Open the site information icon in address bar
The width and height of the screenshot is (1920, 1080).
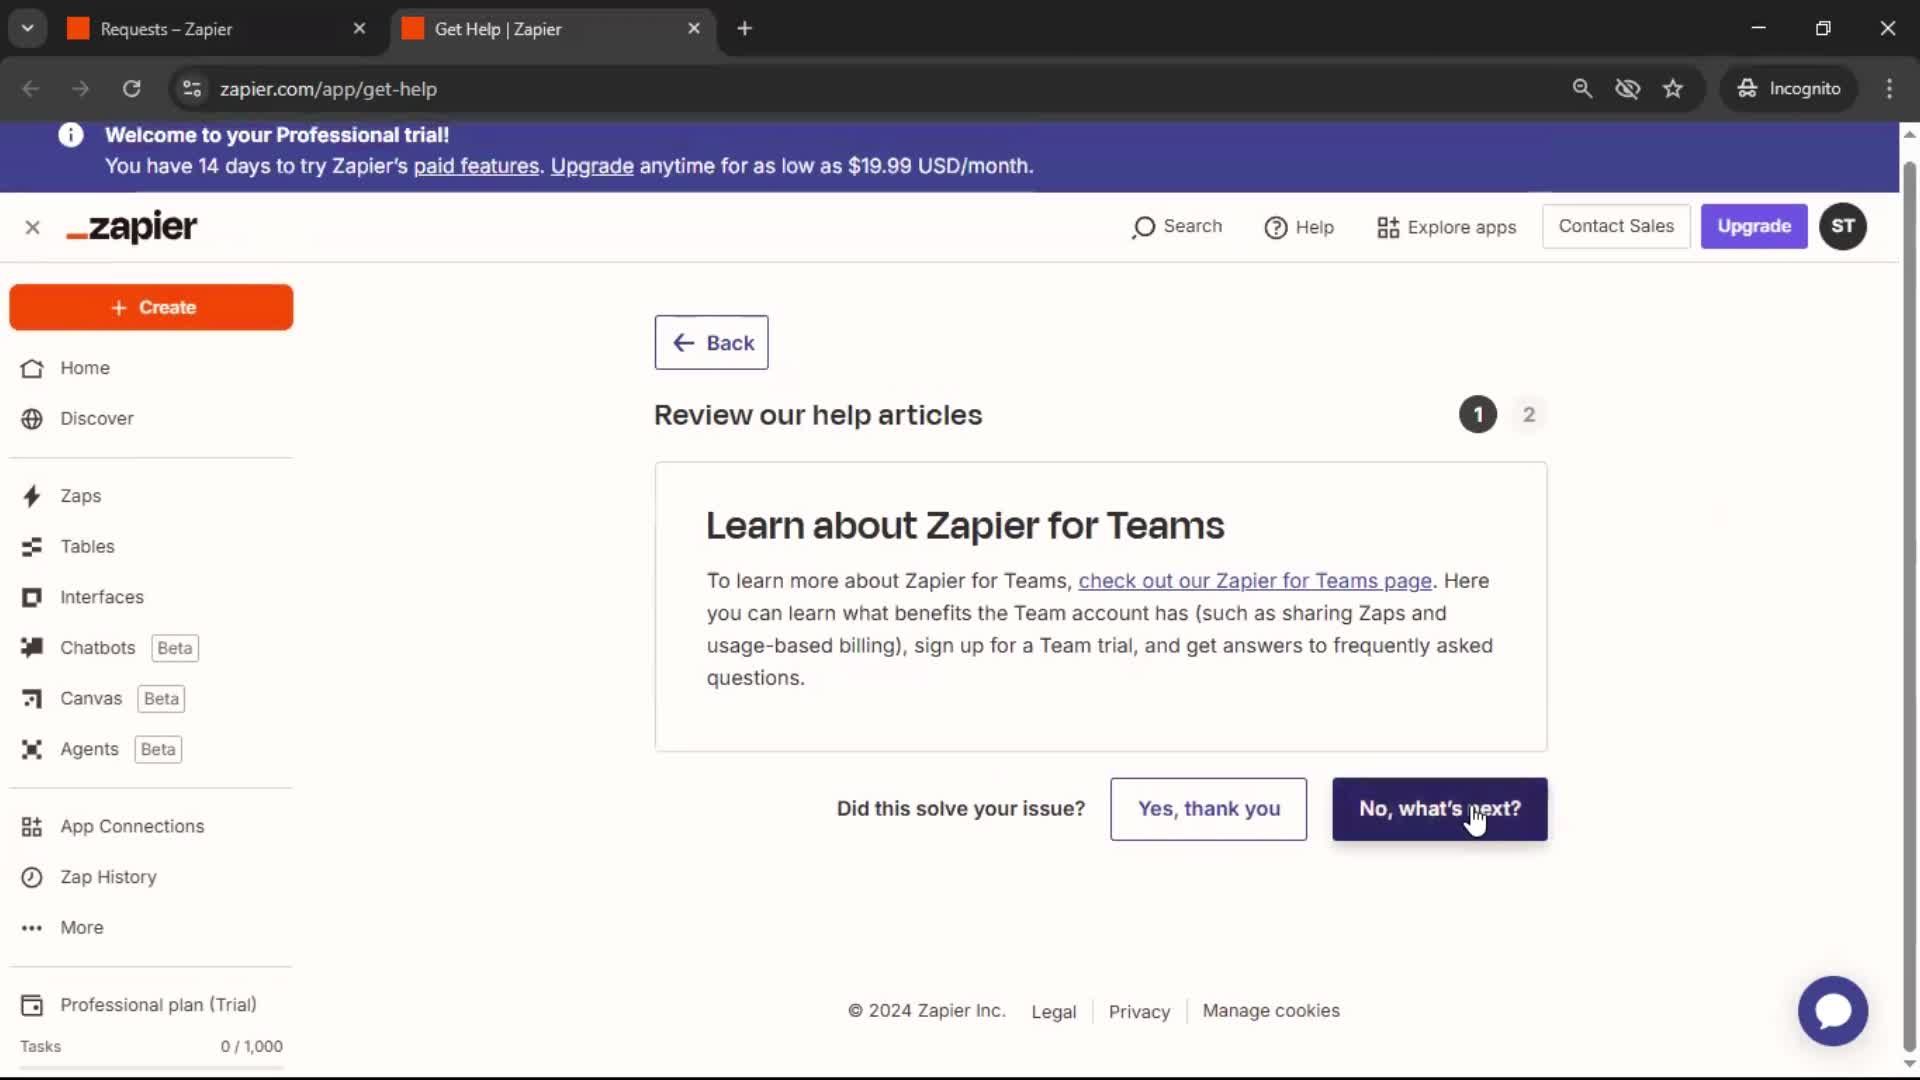[x=192, y=89]
